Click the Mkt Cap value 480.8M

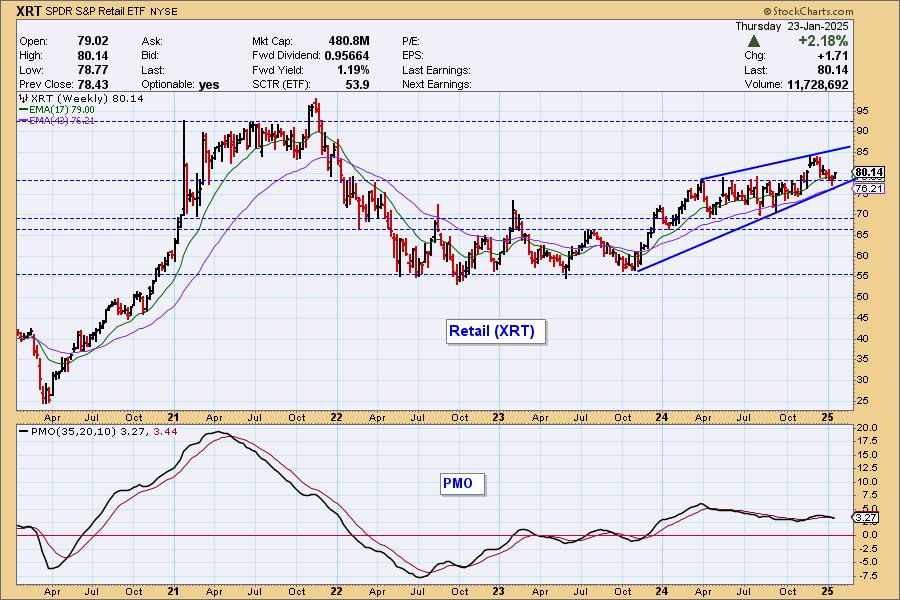(x=348, y=41)
